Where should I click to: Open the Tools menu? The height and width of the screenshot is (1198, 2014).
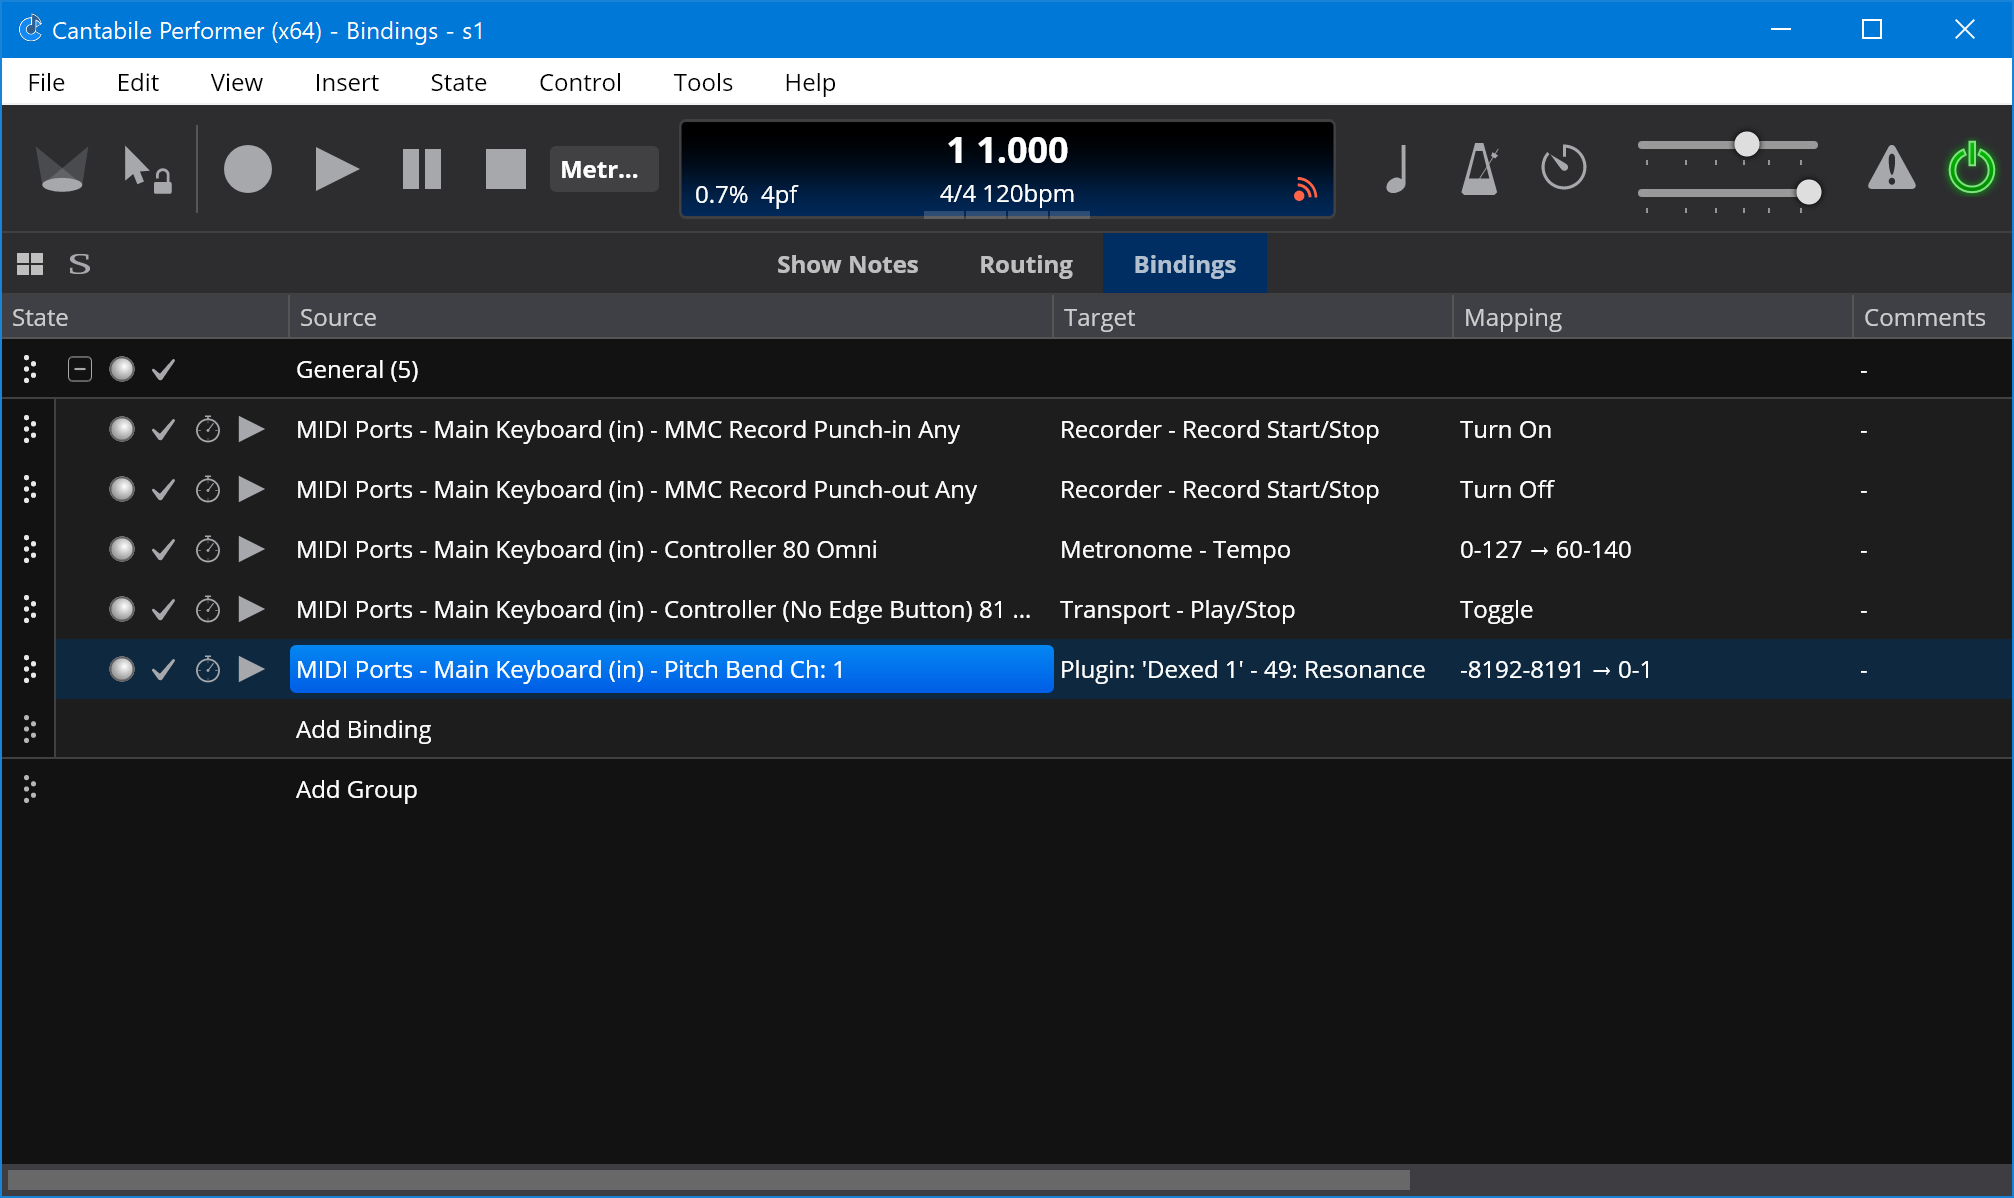point(703,82)
